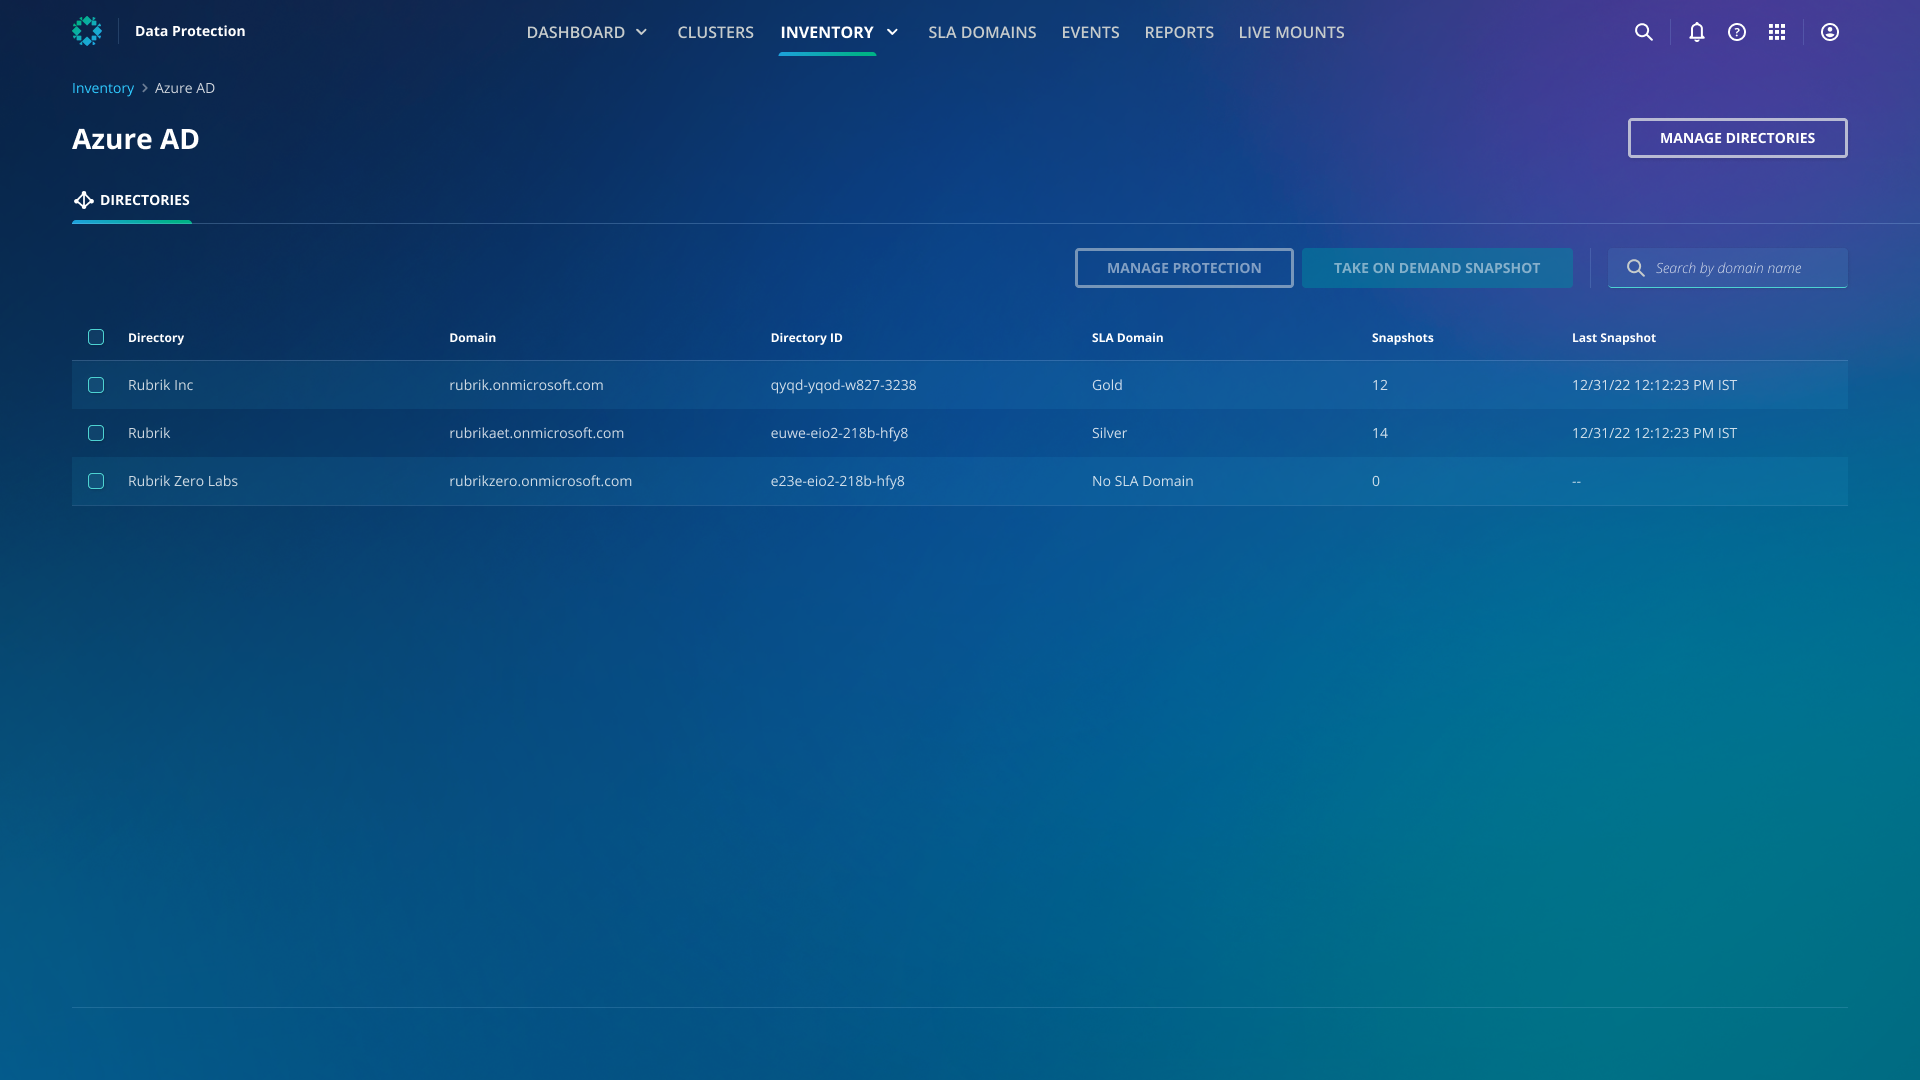Click the Azure AD page title
The image size is (1920, 1080).
[x=135, y=139]
